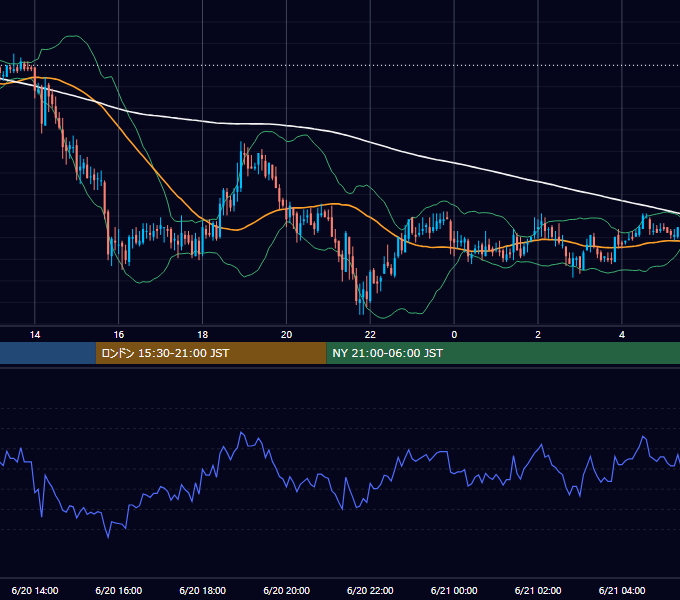Click the 6/20 18:00 time label
This screenshot has height=600, width=680.
[x=203, y=590]
